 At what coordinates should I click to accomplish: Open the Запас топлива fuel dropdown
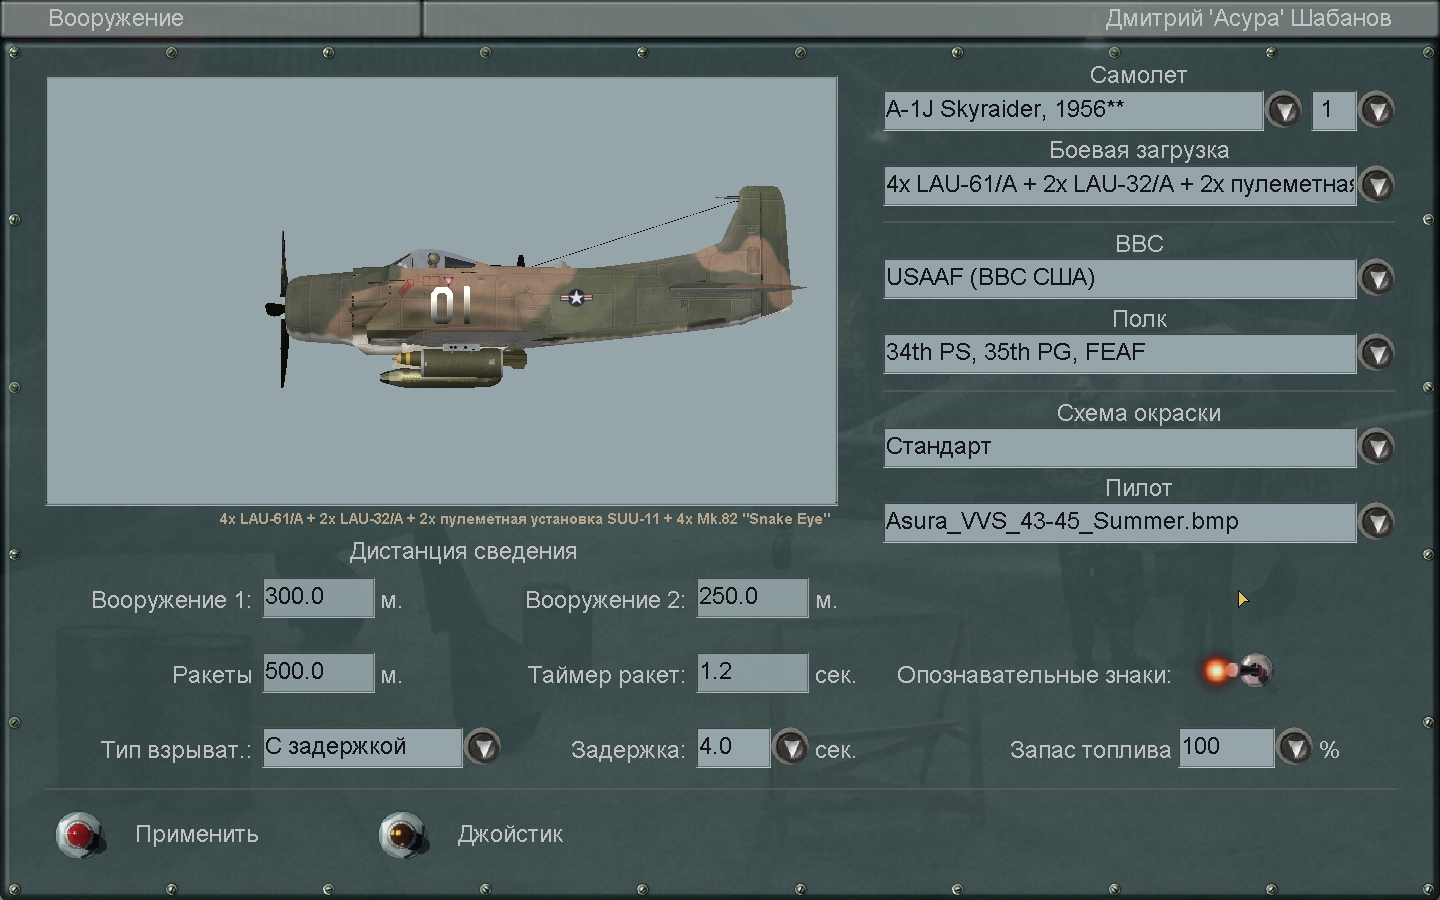click(1295, 747)
